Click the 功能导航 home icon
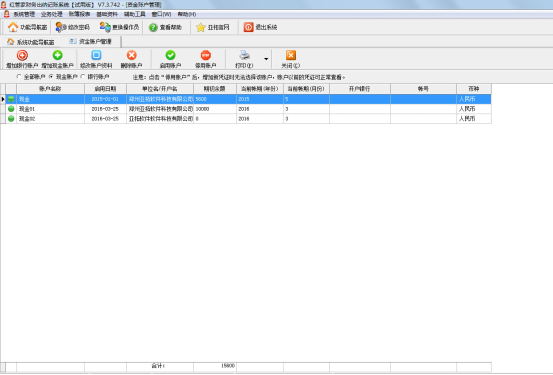Image resolution: width=553 pixels, height=375 pixels. pos(13,27)
